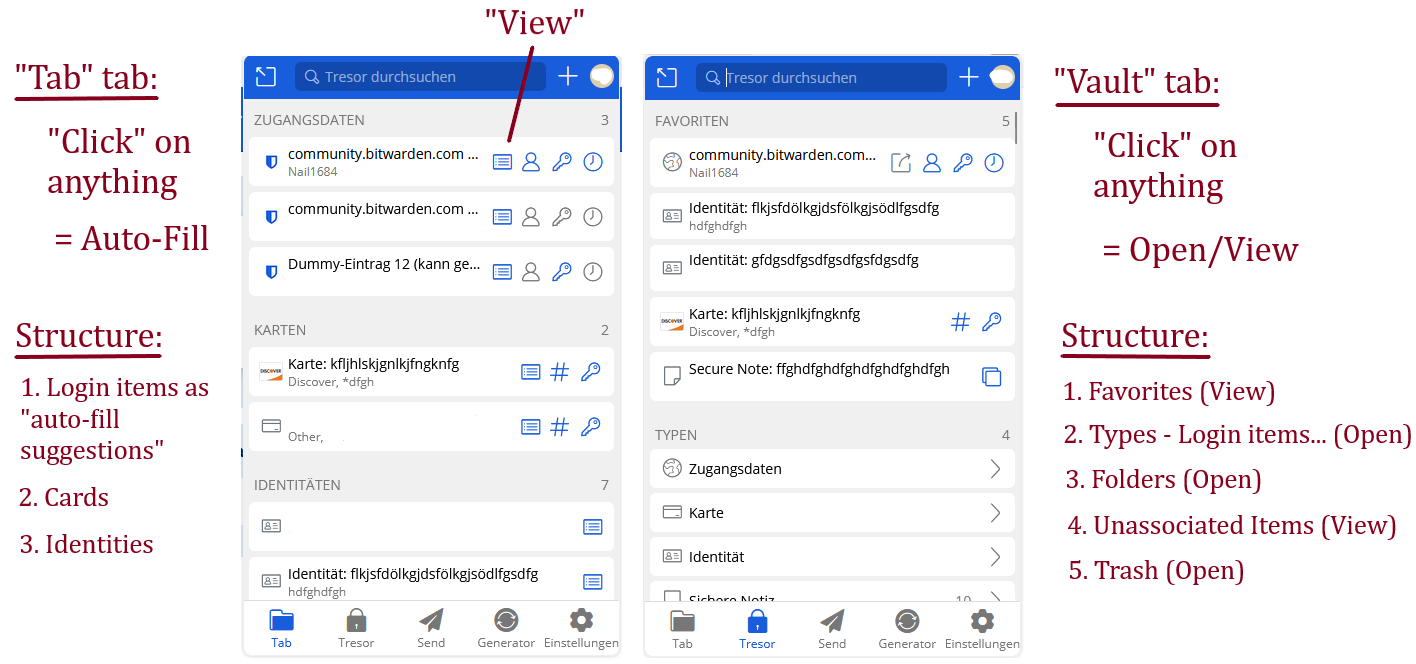Copy username on Nail1684 row in left popup
Image resolution: width=1416 pixels, height=664 pixels.
point(532,162)
